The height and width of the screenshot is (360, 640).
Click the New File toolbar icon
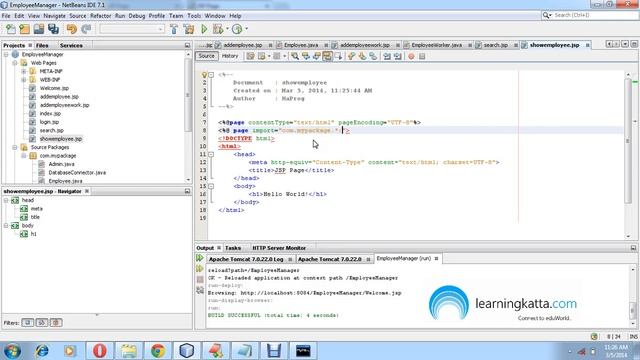pyautogui.click(x=11, y=29)
